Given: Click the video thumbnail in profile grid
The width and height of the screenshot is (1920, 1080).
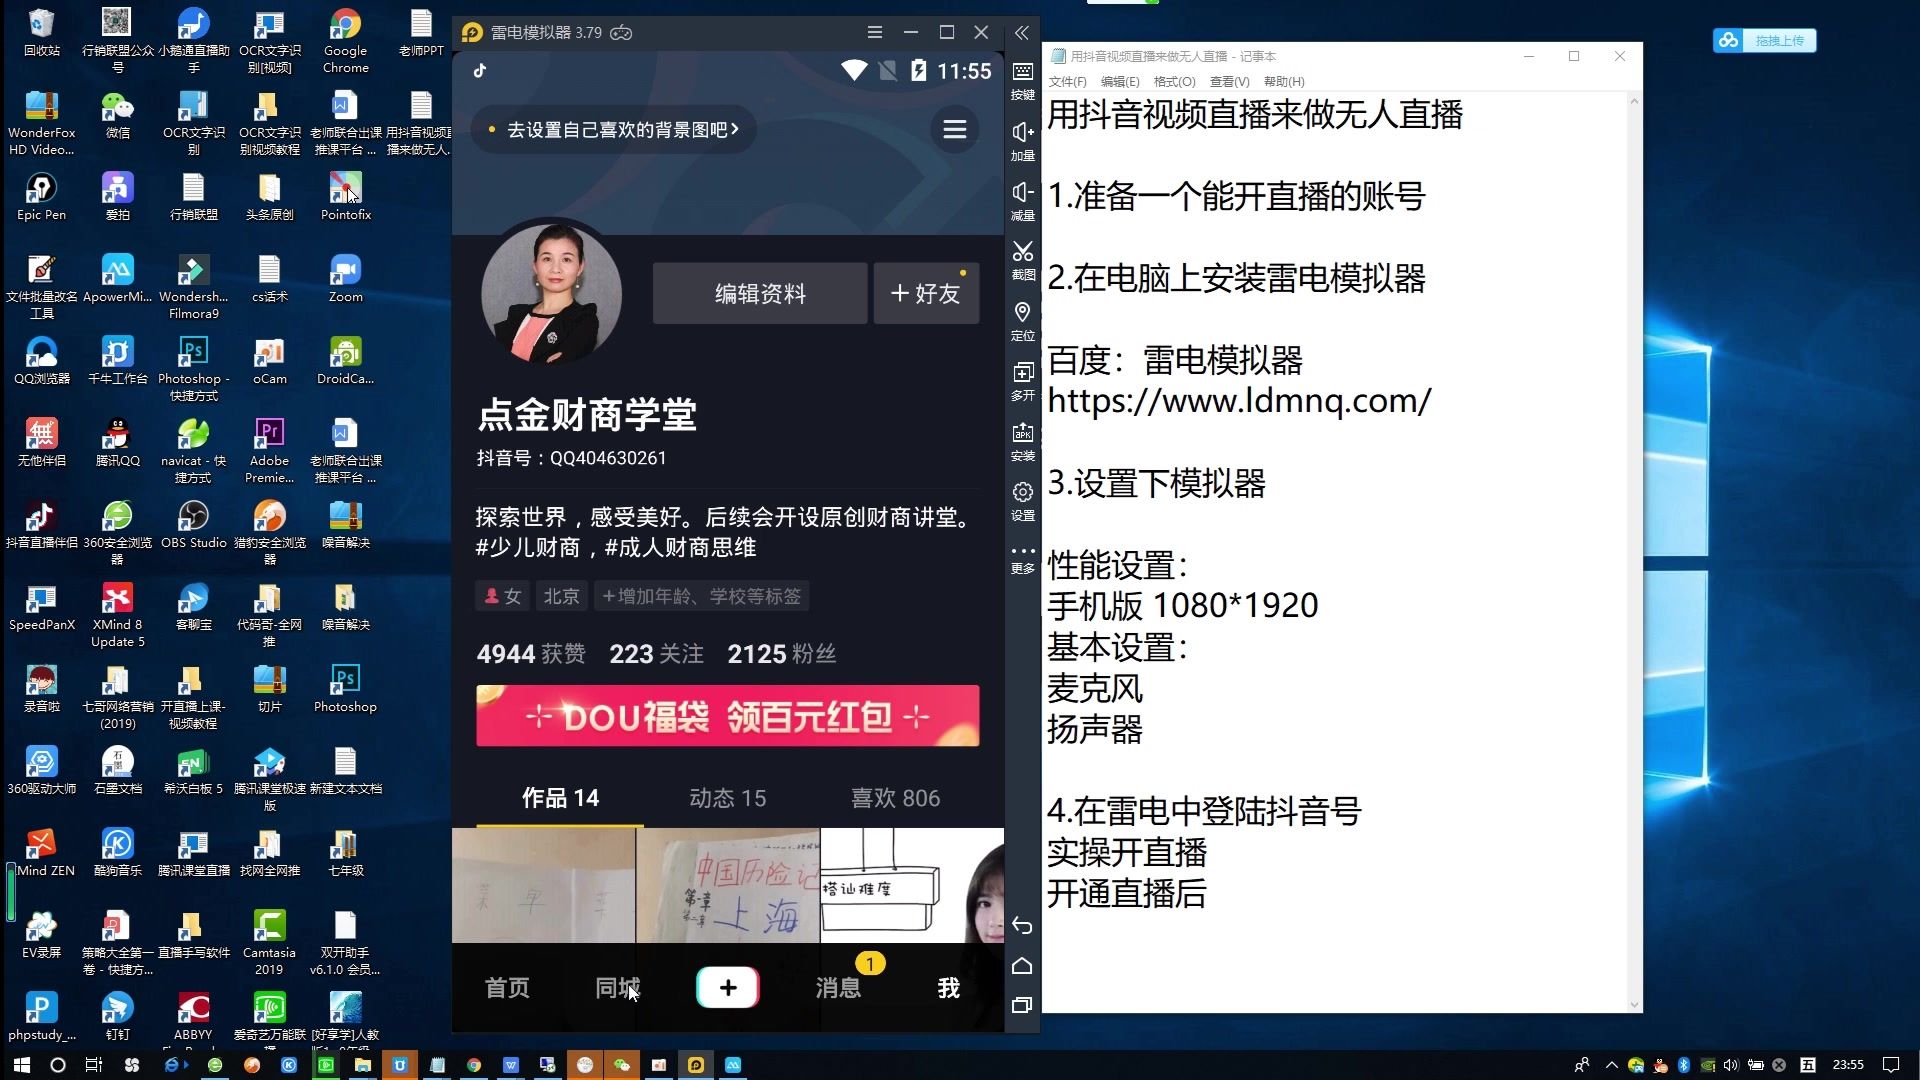Looking at the screenshot, I should point(545,884).
